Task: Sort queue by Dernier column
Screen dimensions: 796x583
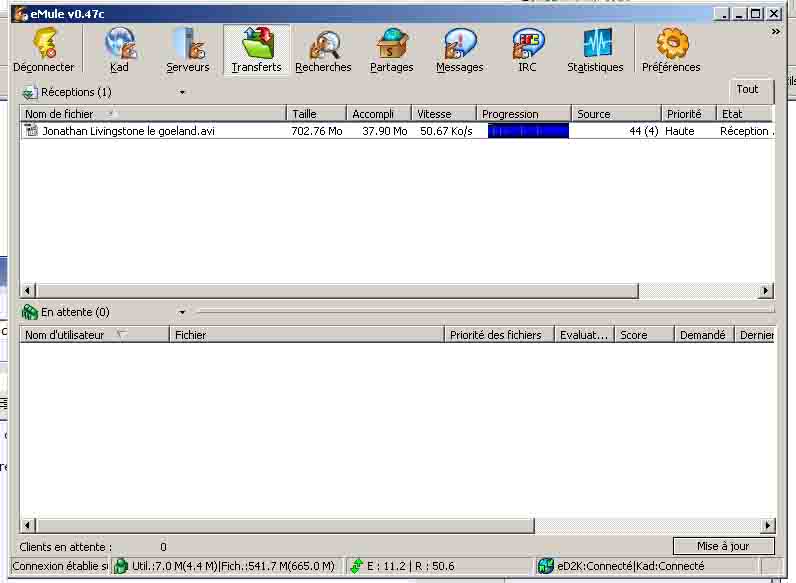Action: pos(755,335)
